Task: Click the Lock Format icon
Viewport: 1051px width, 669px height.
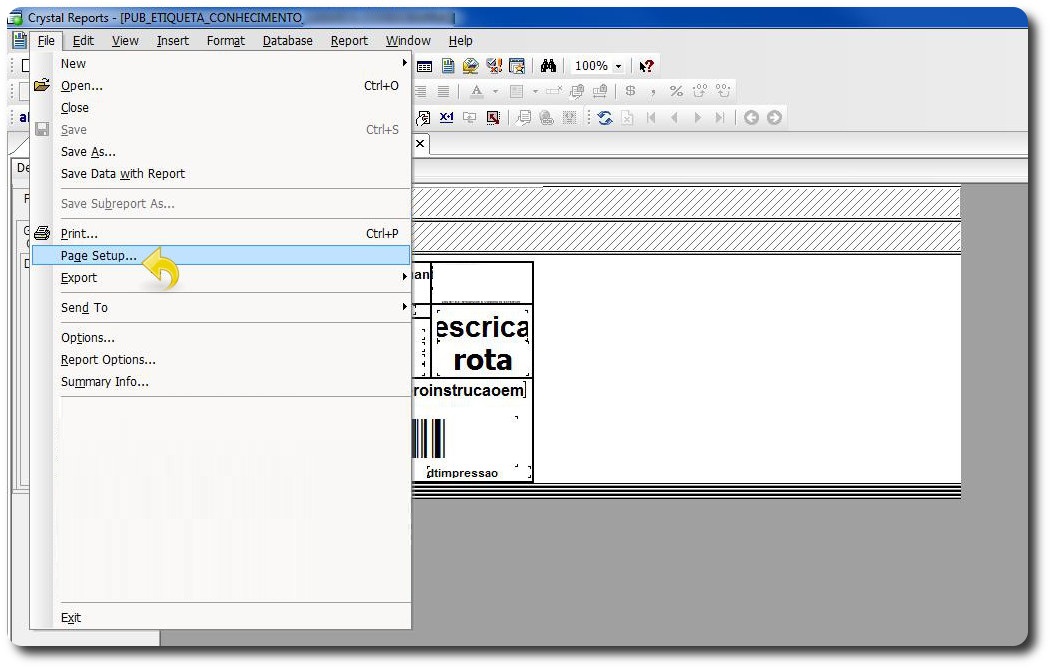Action: click(x=576, y=91)
